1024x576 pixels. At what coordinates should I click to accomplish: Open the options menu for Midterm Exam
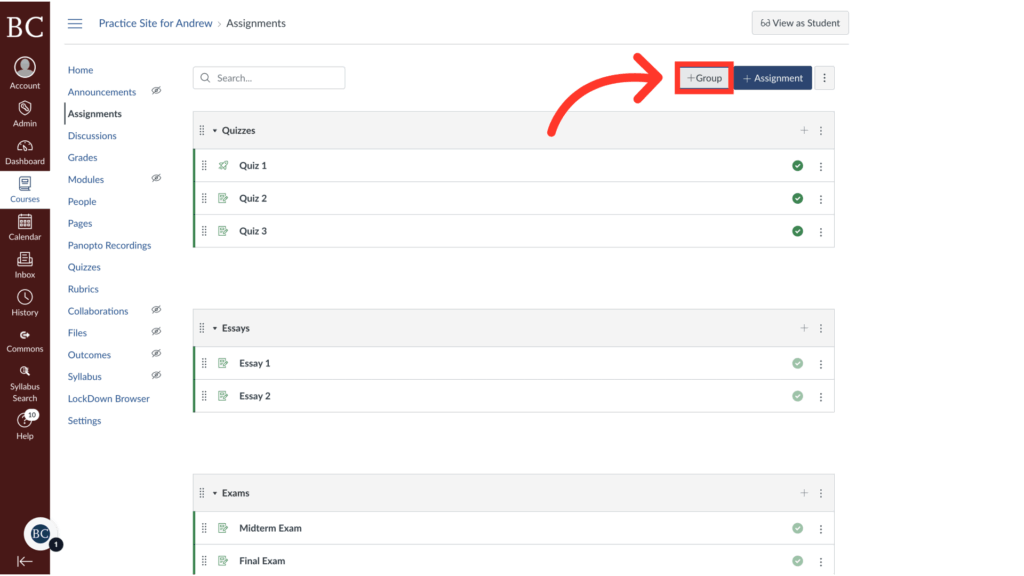tap(820, 528)
